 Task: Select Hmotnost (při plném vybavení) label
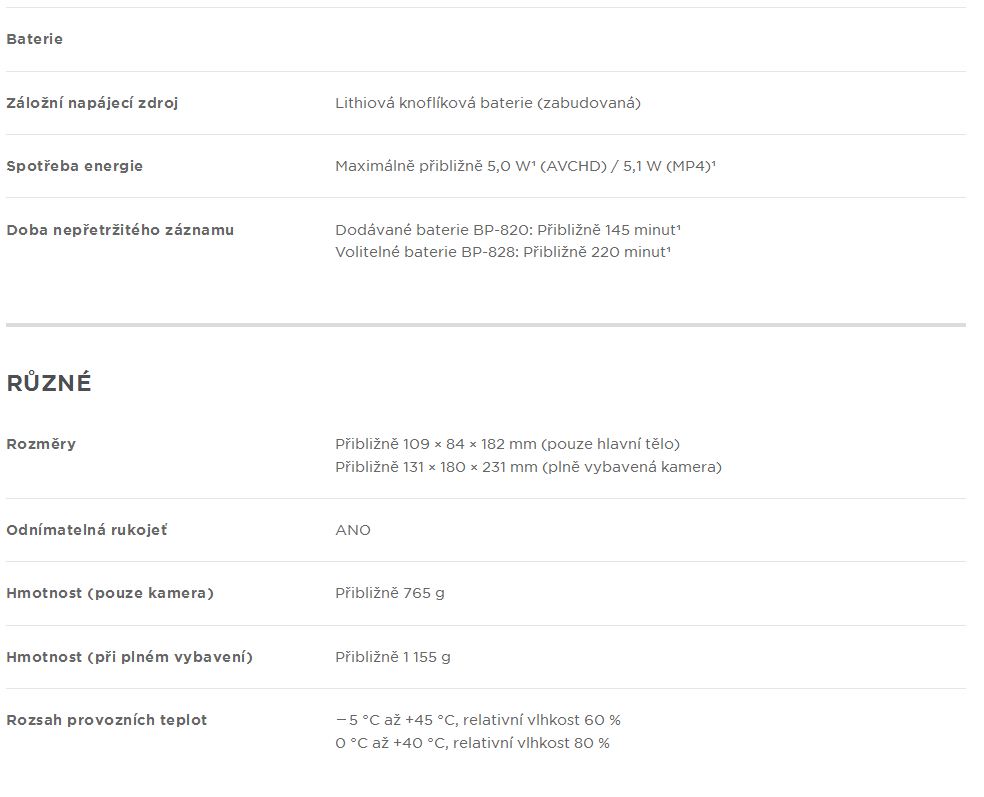coord(129,657)
